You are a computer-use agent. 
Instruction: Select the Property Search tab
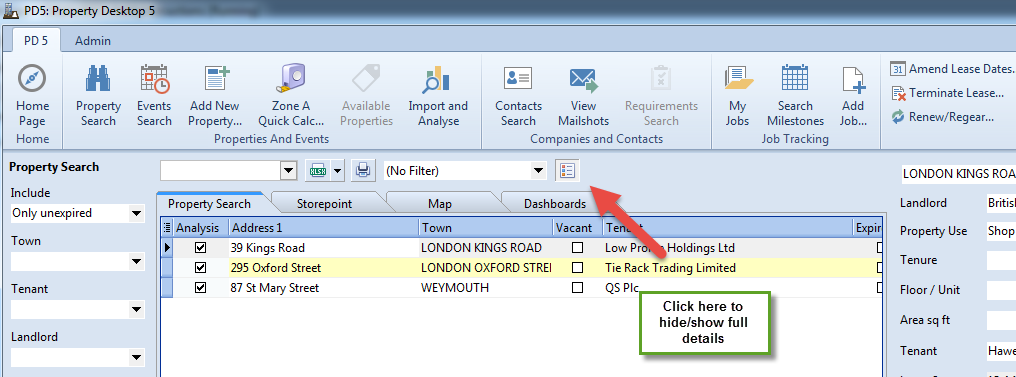coord(209,203)
